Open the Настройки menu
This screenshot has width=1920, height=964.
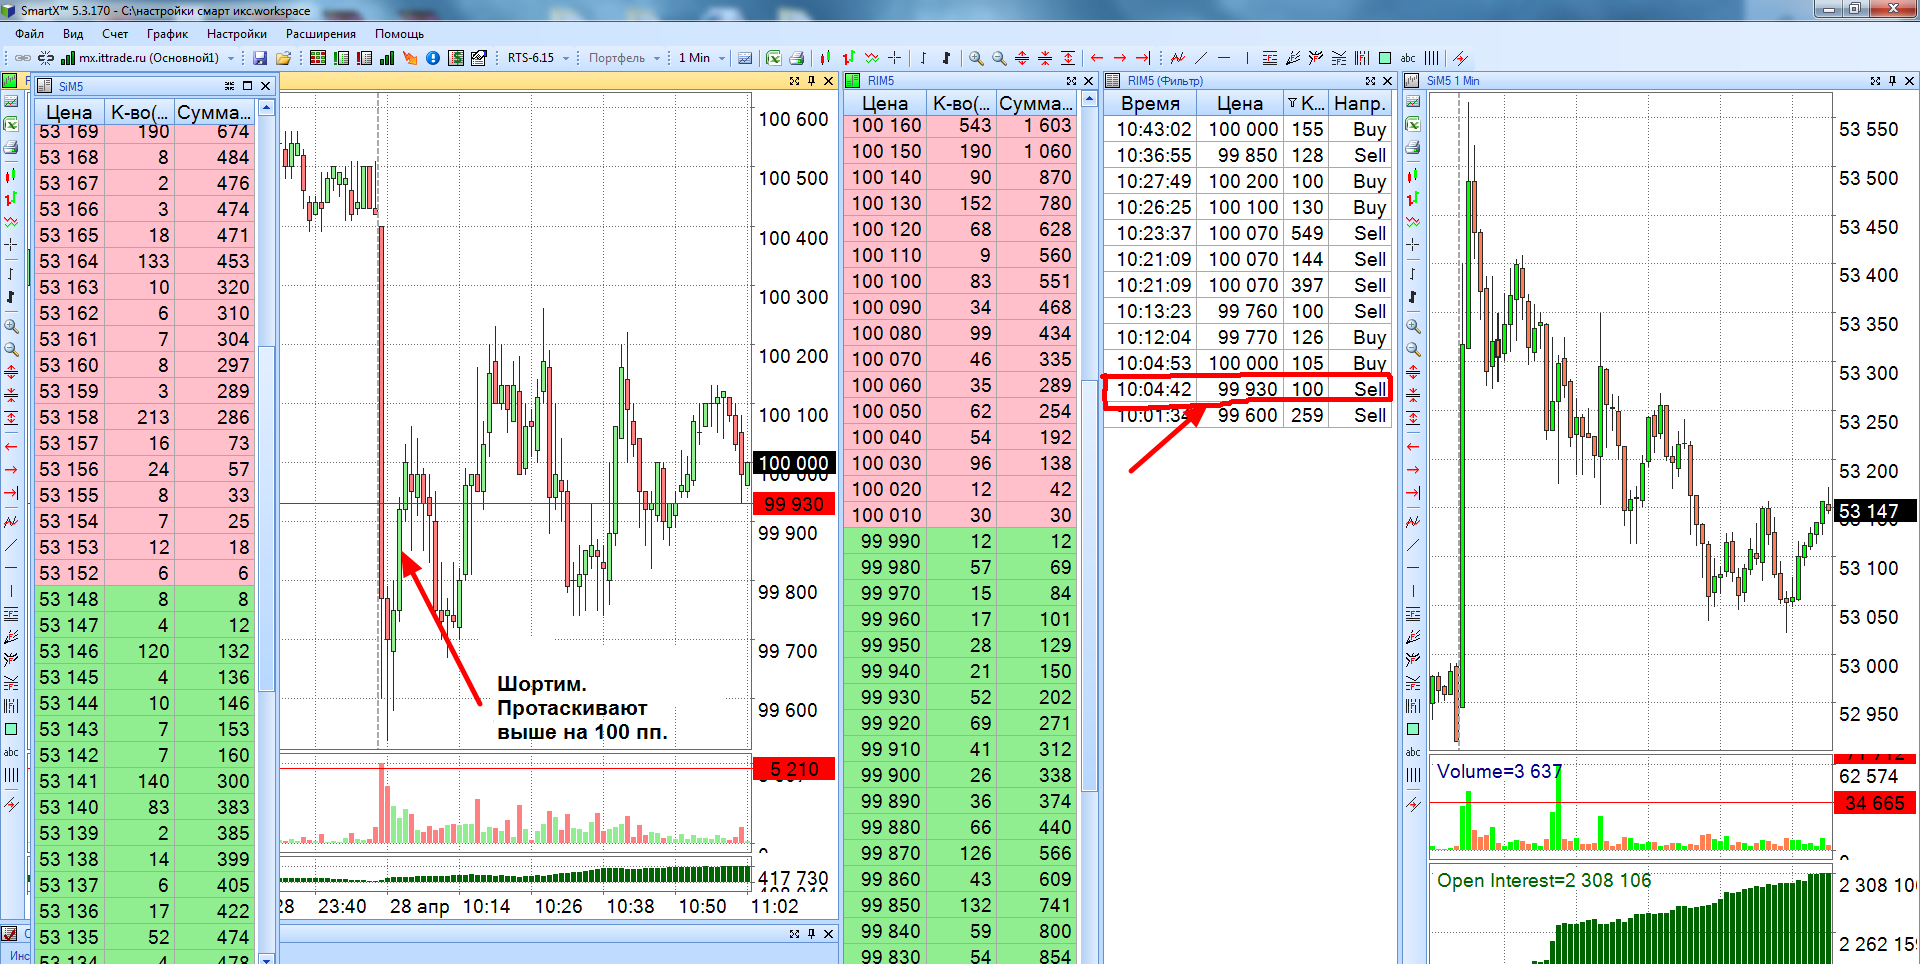(x=237, y=34)
